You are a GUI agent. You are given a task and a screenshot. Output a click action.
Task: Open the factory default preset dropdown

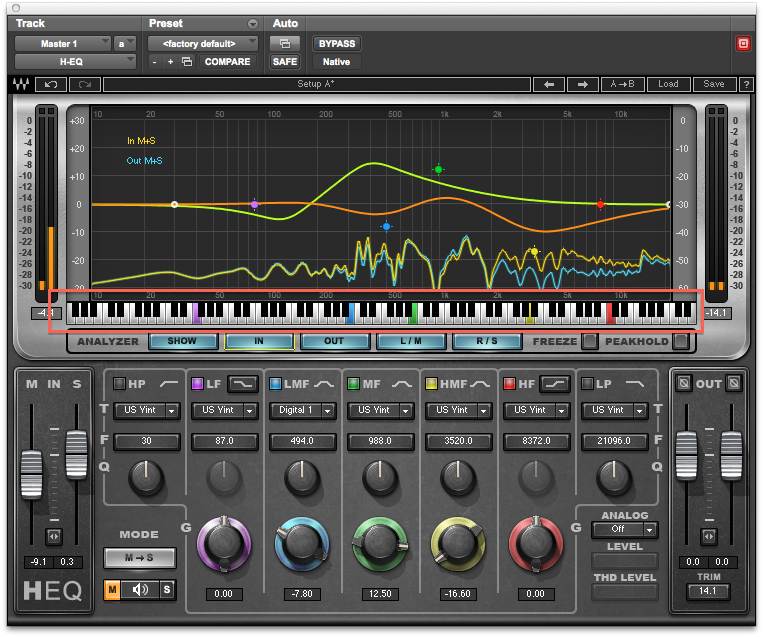tap(202, 44)
